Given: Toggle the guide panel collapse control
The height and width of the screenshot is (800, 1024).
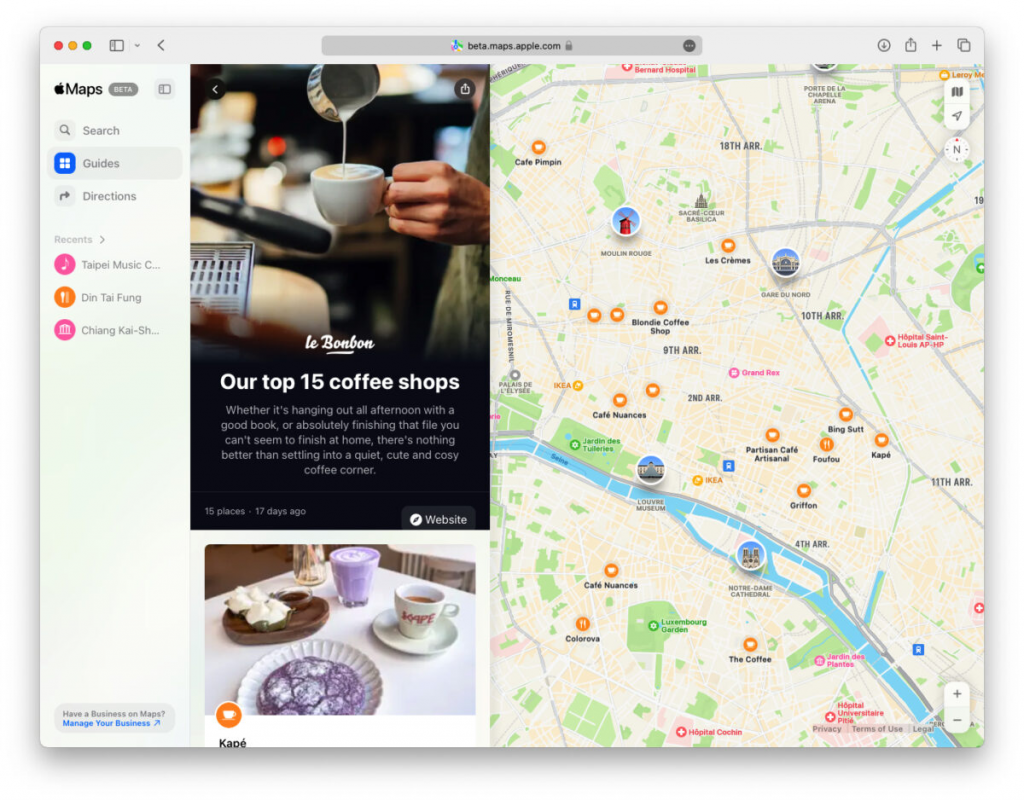Looking at the screenshot, I should tap(163, 89).
